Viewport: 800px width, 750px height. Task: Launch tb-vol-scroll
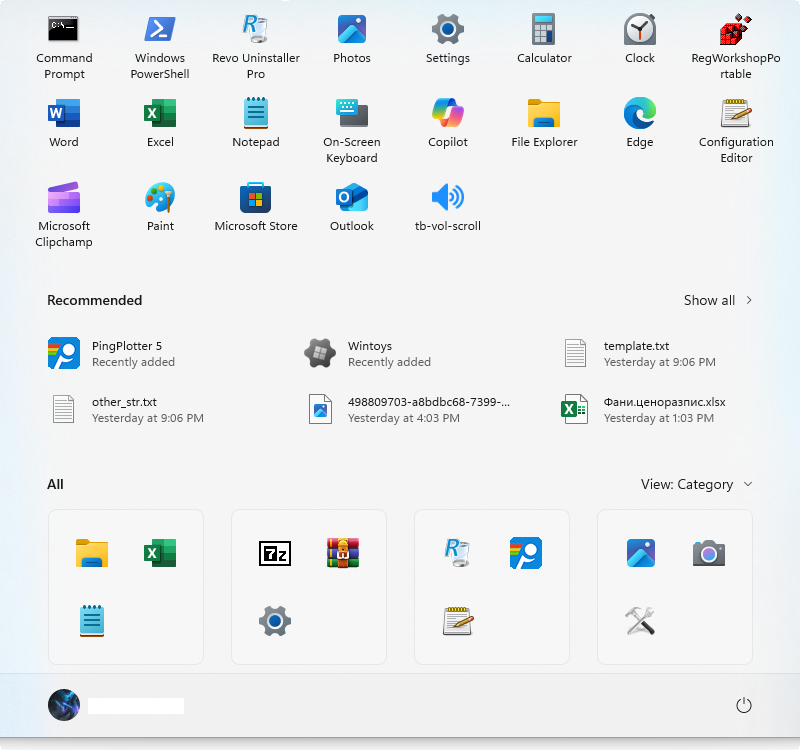447,208
